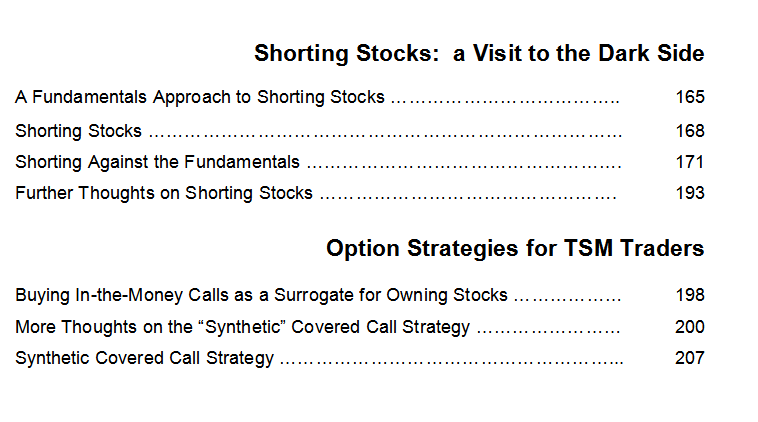
Task: Open "A Fundamentals Approach to Shorting Stocks" entry
Action: (200, 97)
